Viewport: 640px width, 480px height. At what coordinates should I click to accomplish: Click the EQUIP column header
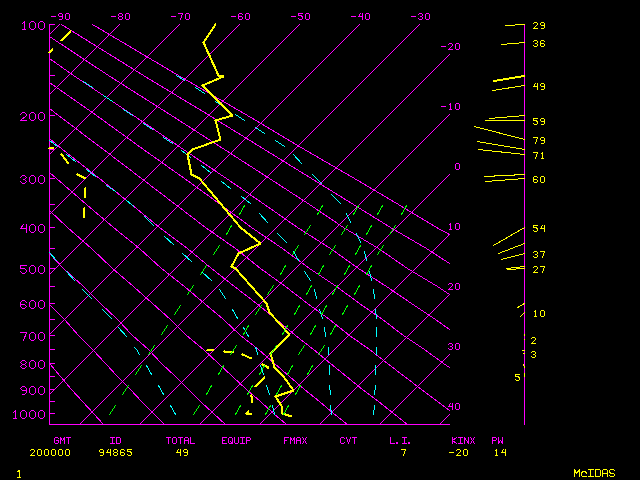(236, 440)
